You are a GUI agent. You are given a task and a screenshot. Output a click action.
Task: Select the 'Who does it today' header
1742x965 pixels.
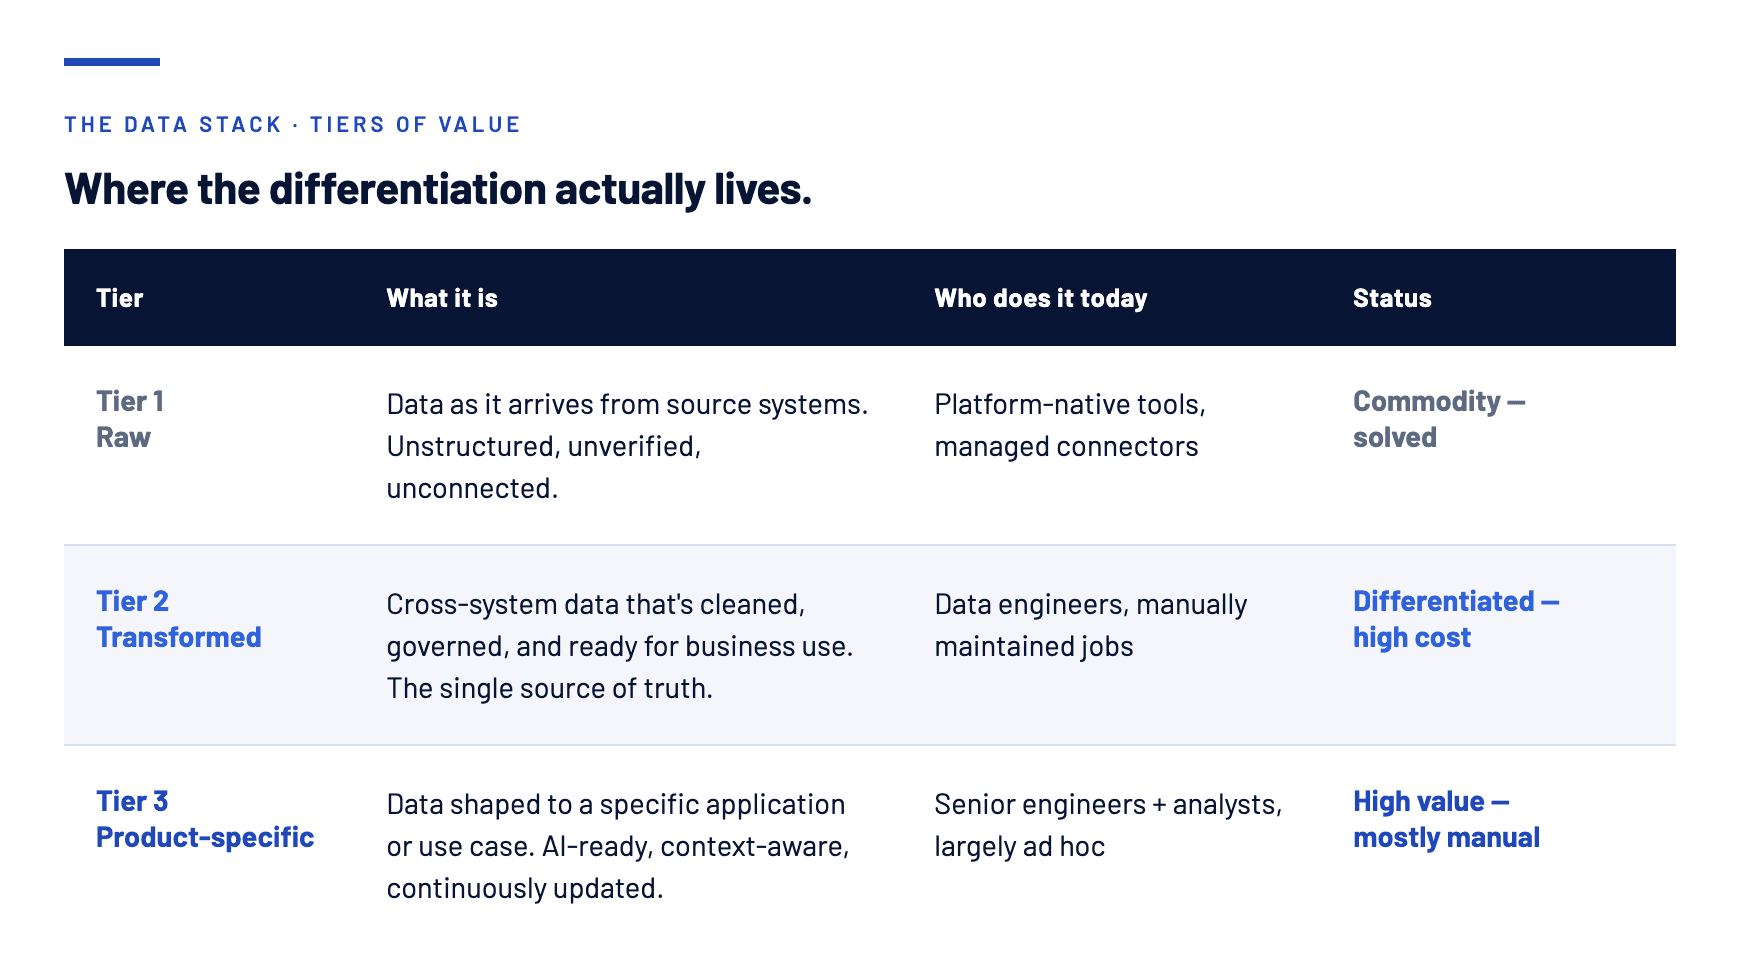[1040, 298]
